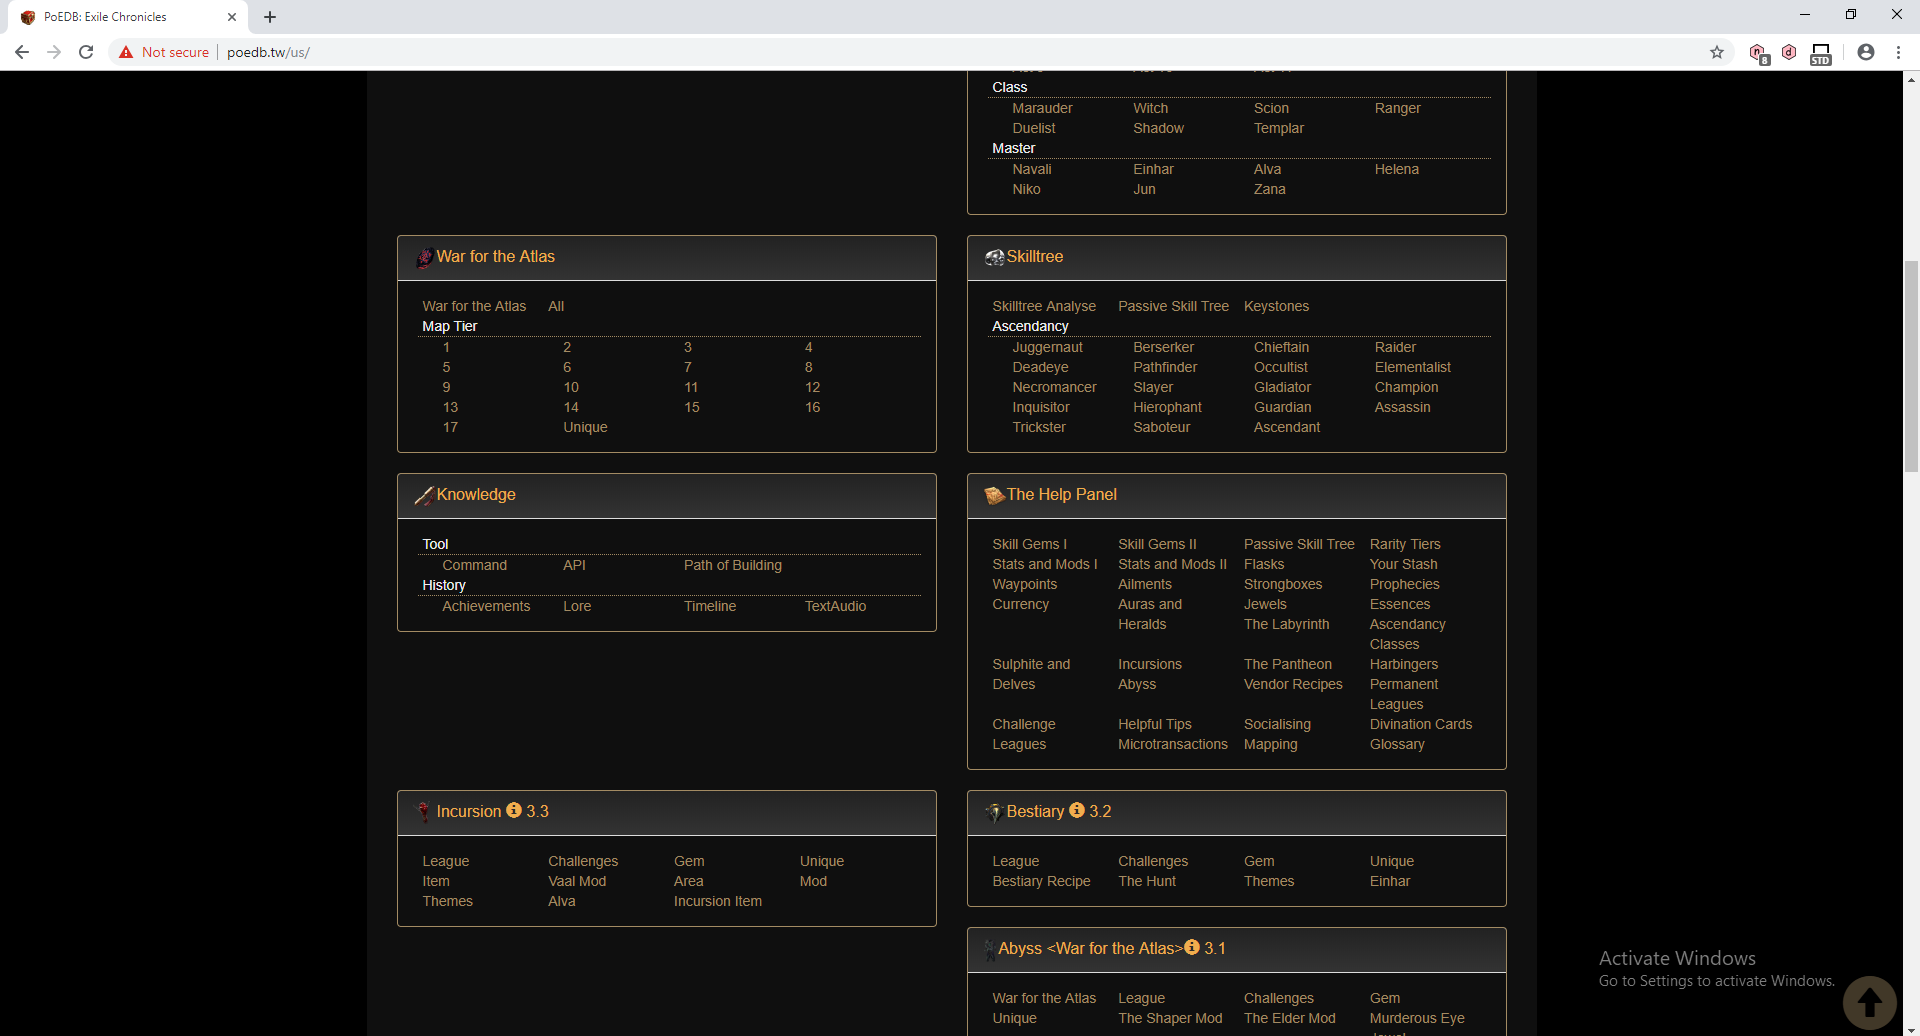Select the PoEDB: Exile Chronicles tab

(x=128, y=17)
